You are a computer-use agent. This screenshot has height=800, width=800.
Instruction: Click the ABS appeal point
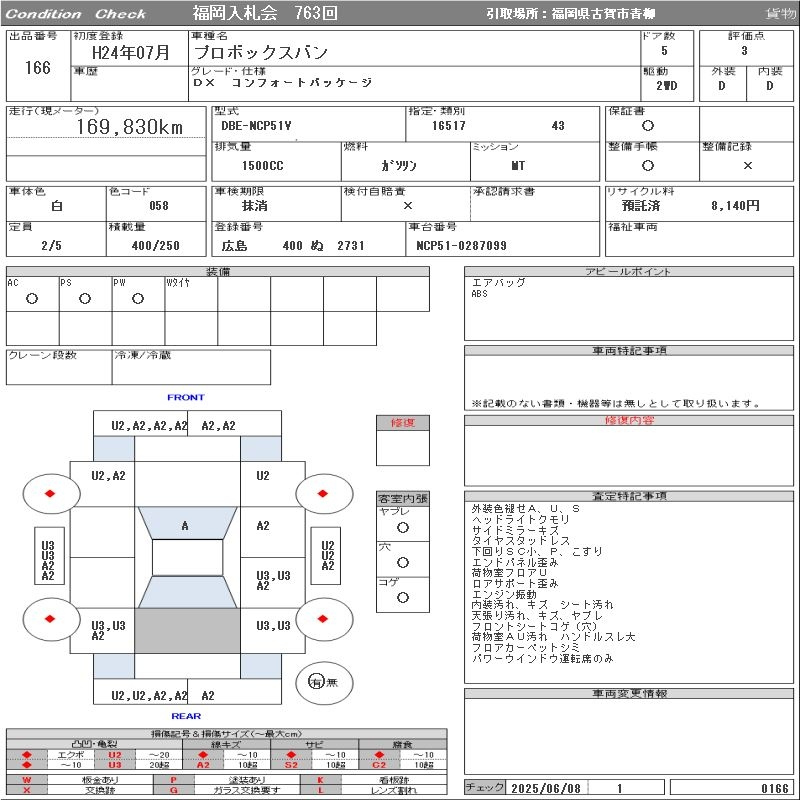click(480, 293)
